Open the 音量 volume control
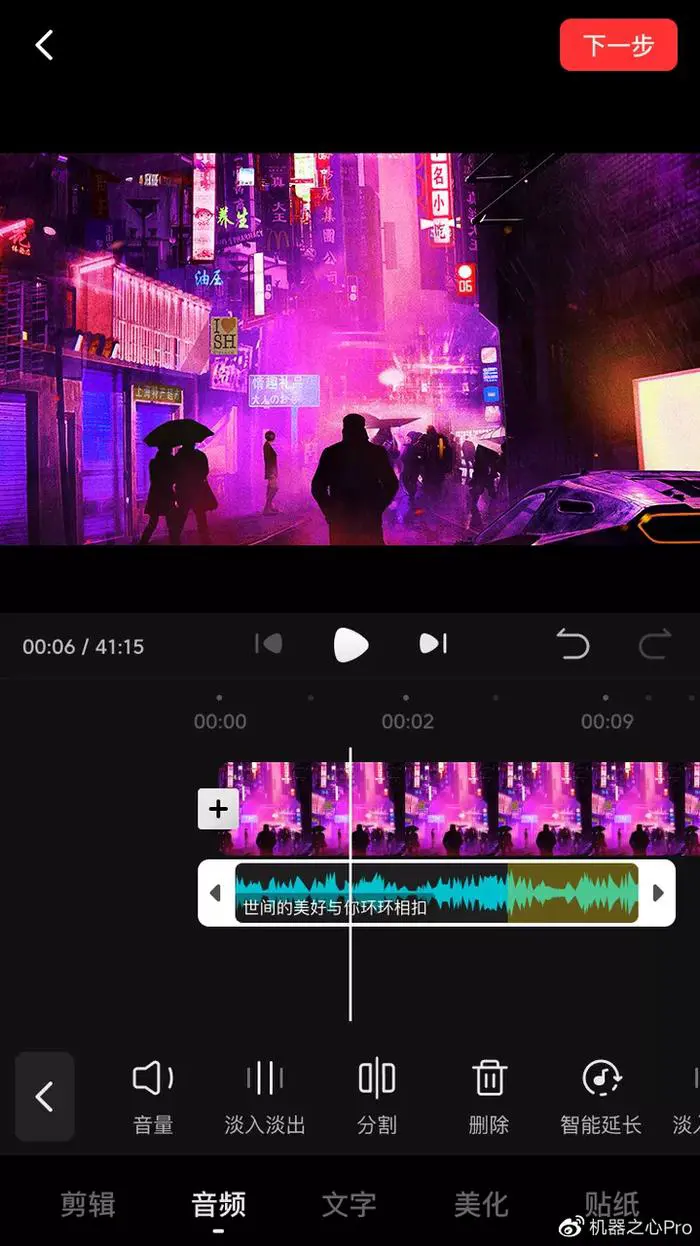The image size is (700, 1246). point(153,1097)
